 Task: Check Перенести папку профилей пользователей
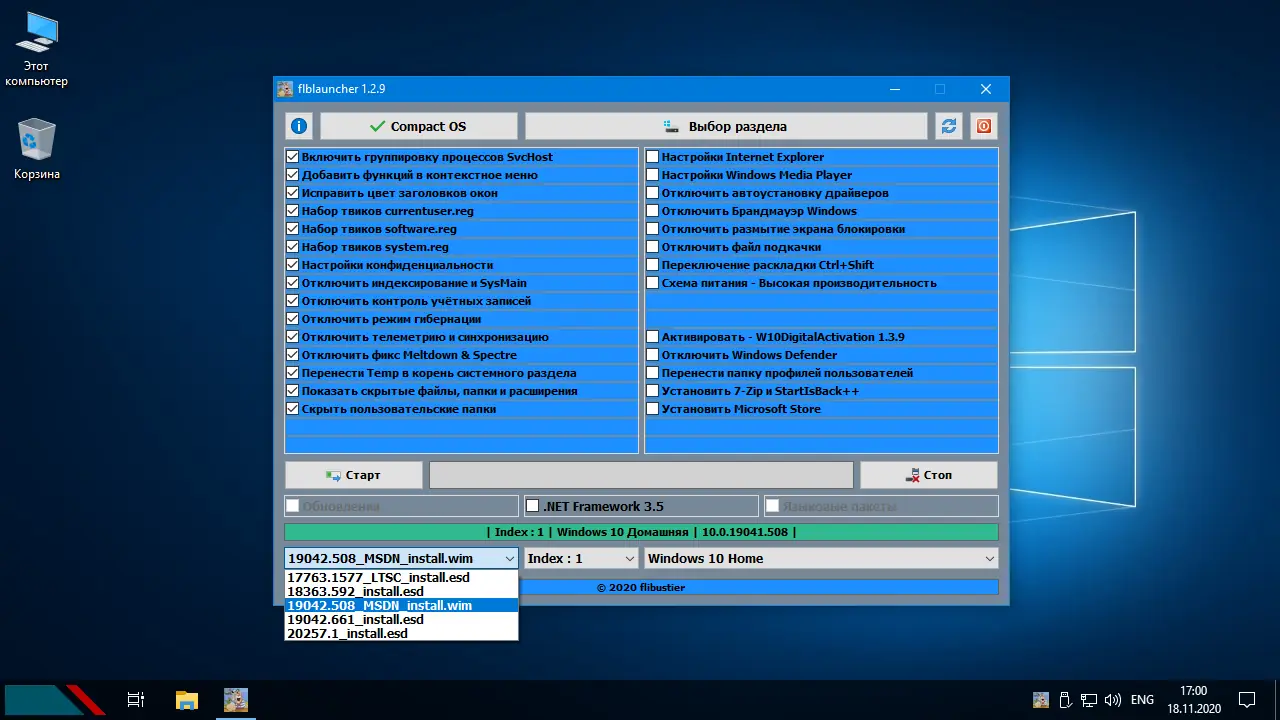pos(653,373)
